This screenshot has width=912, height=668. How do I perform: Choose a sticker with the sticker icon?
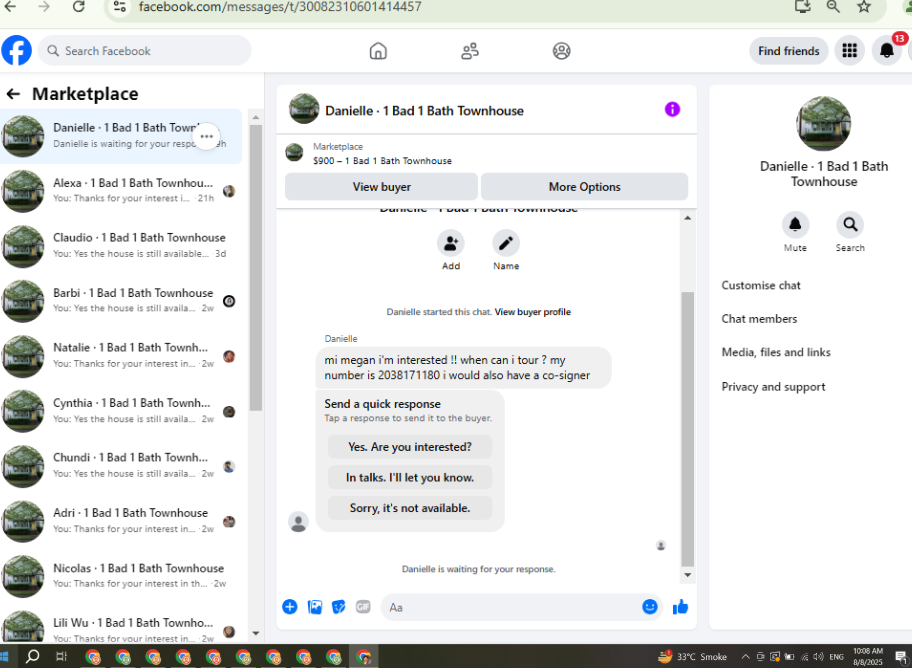339,607
